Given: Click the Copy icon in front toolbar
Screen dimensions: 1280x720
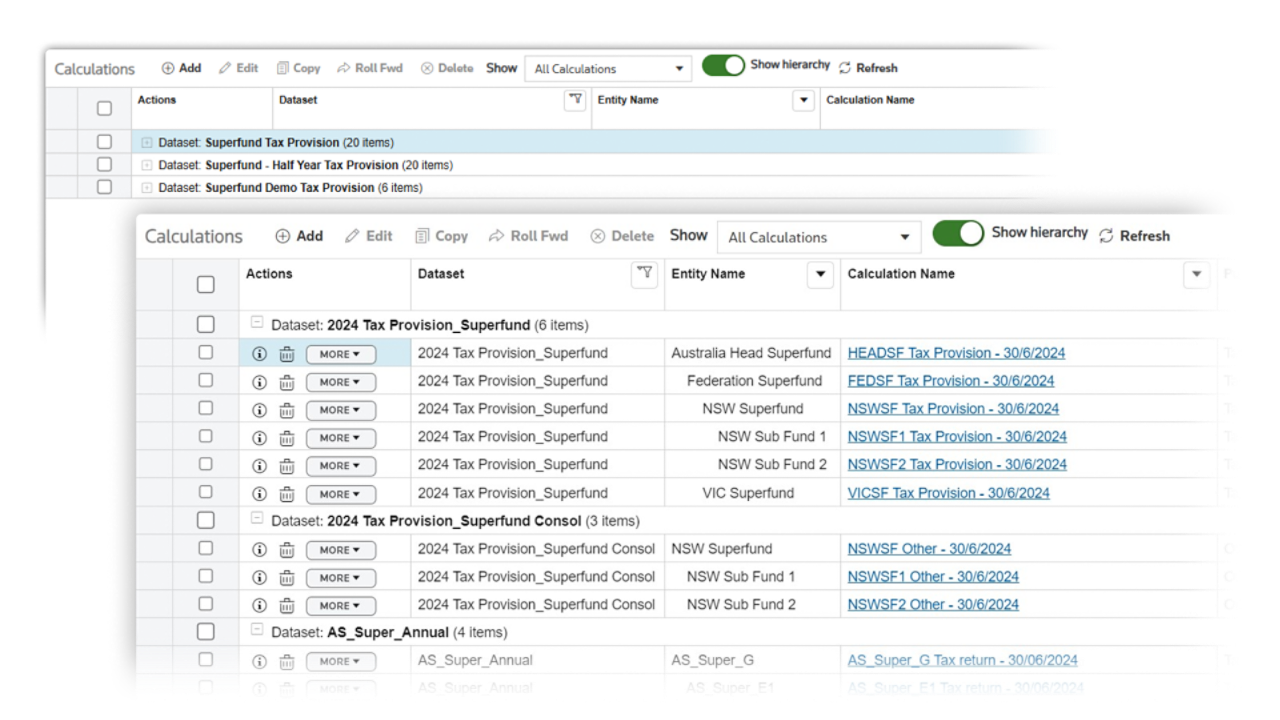Looking at the screenshot, I should 422,236.
